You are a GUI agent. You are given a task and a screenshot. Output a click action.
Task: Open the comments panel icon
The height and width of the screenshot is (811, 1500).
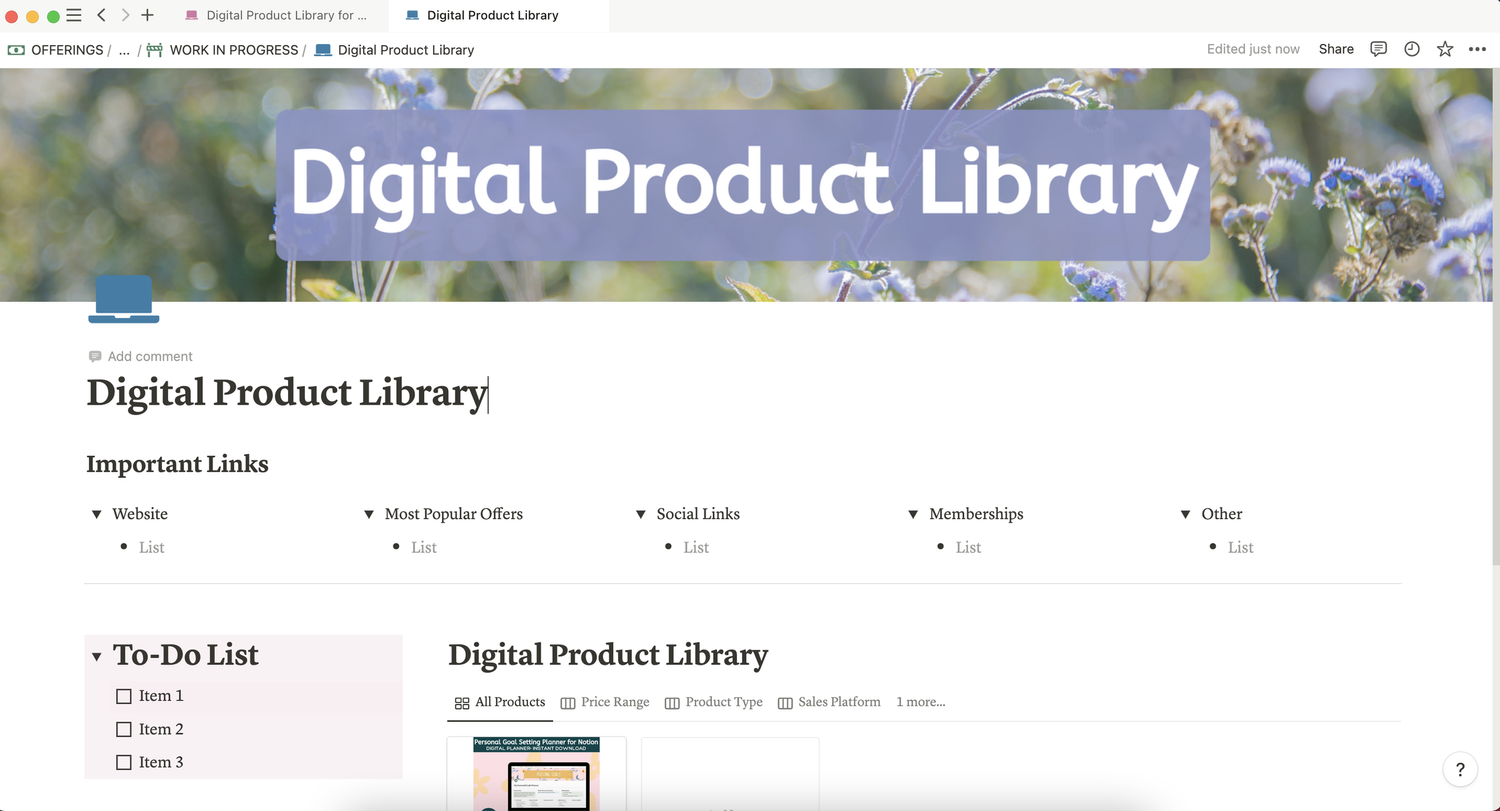click(x=1378, y=49)
